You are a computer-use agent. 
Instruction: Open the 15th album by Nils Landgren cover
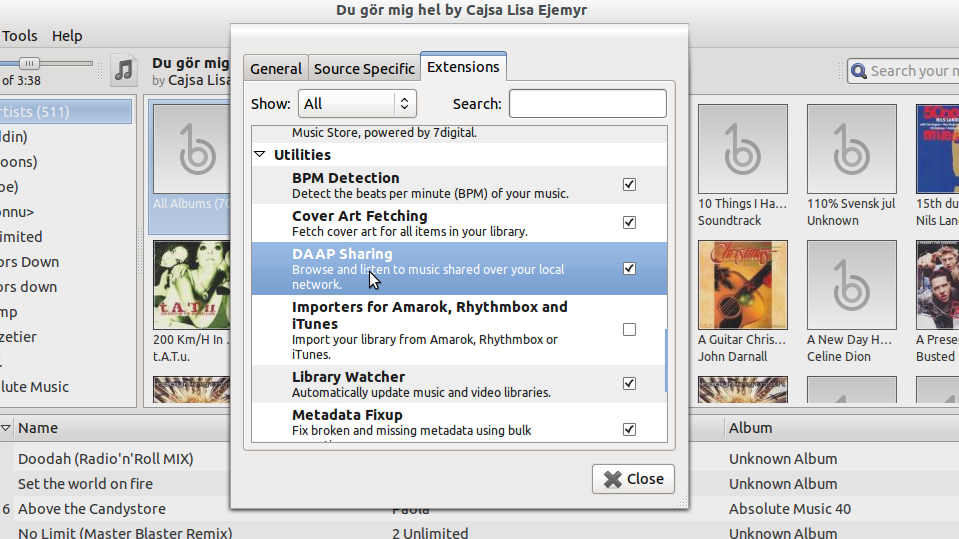pos(937,149)
